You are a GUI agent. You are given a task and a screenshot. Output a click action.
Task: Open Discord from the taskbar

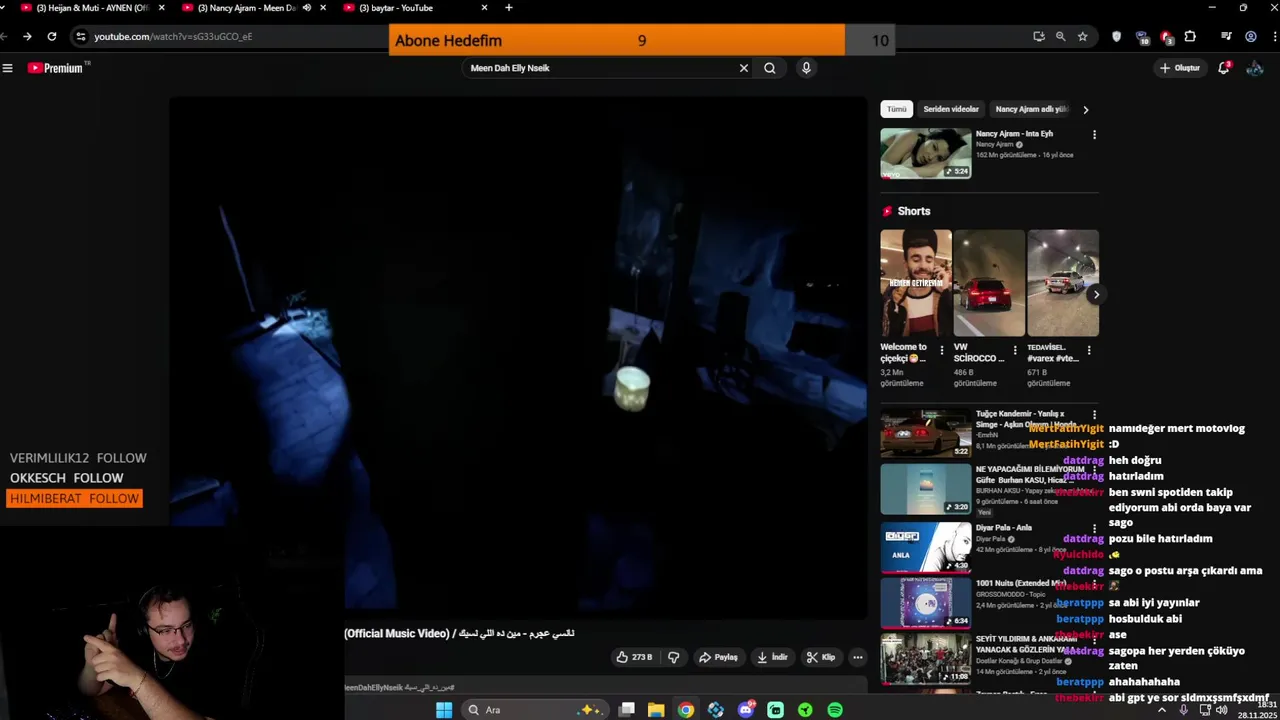coord(746,710)
